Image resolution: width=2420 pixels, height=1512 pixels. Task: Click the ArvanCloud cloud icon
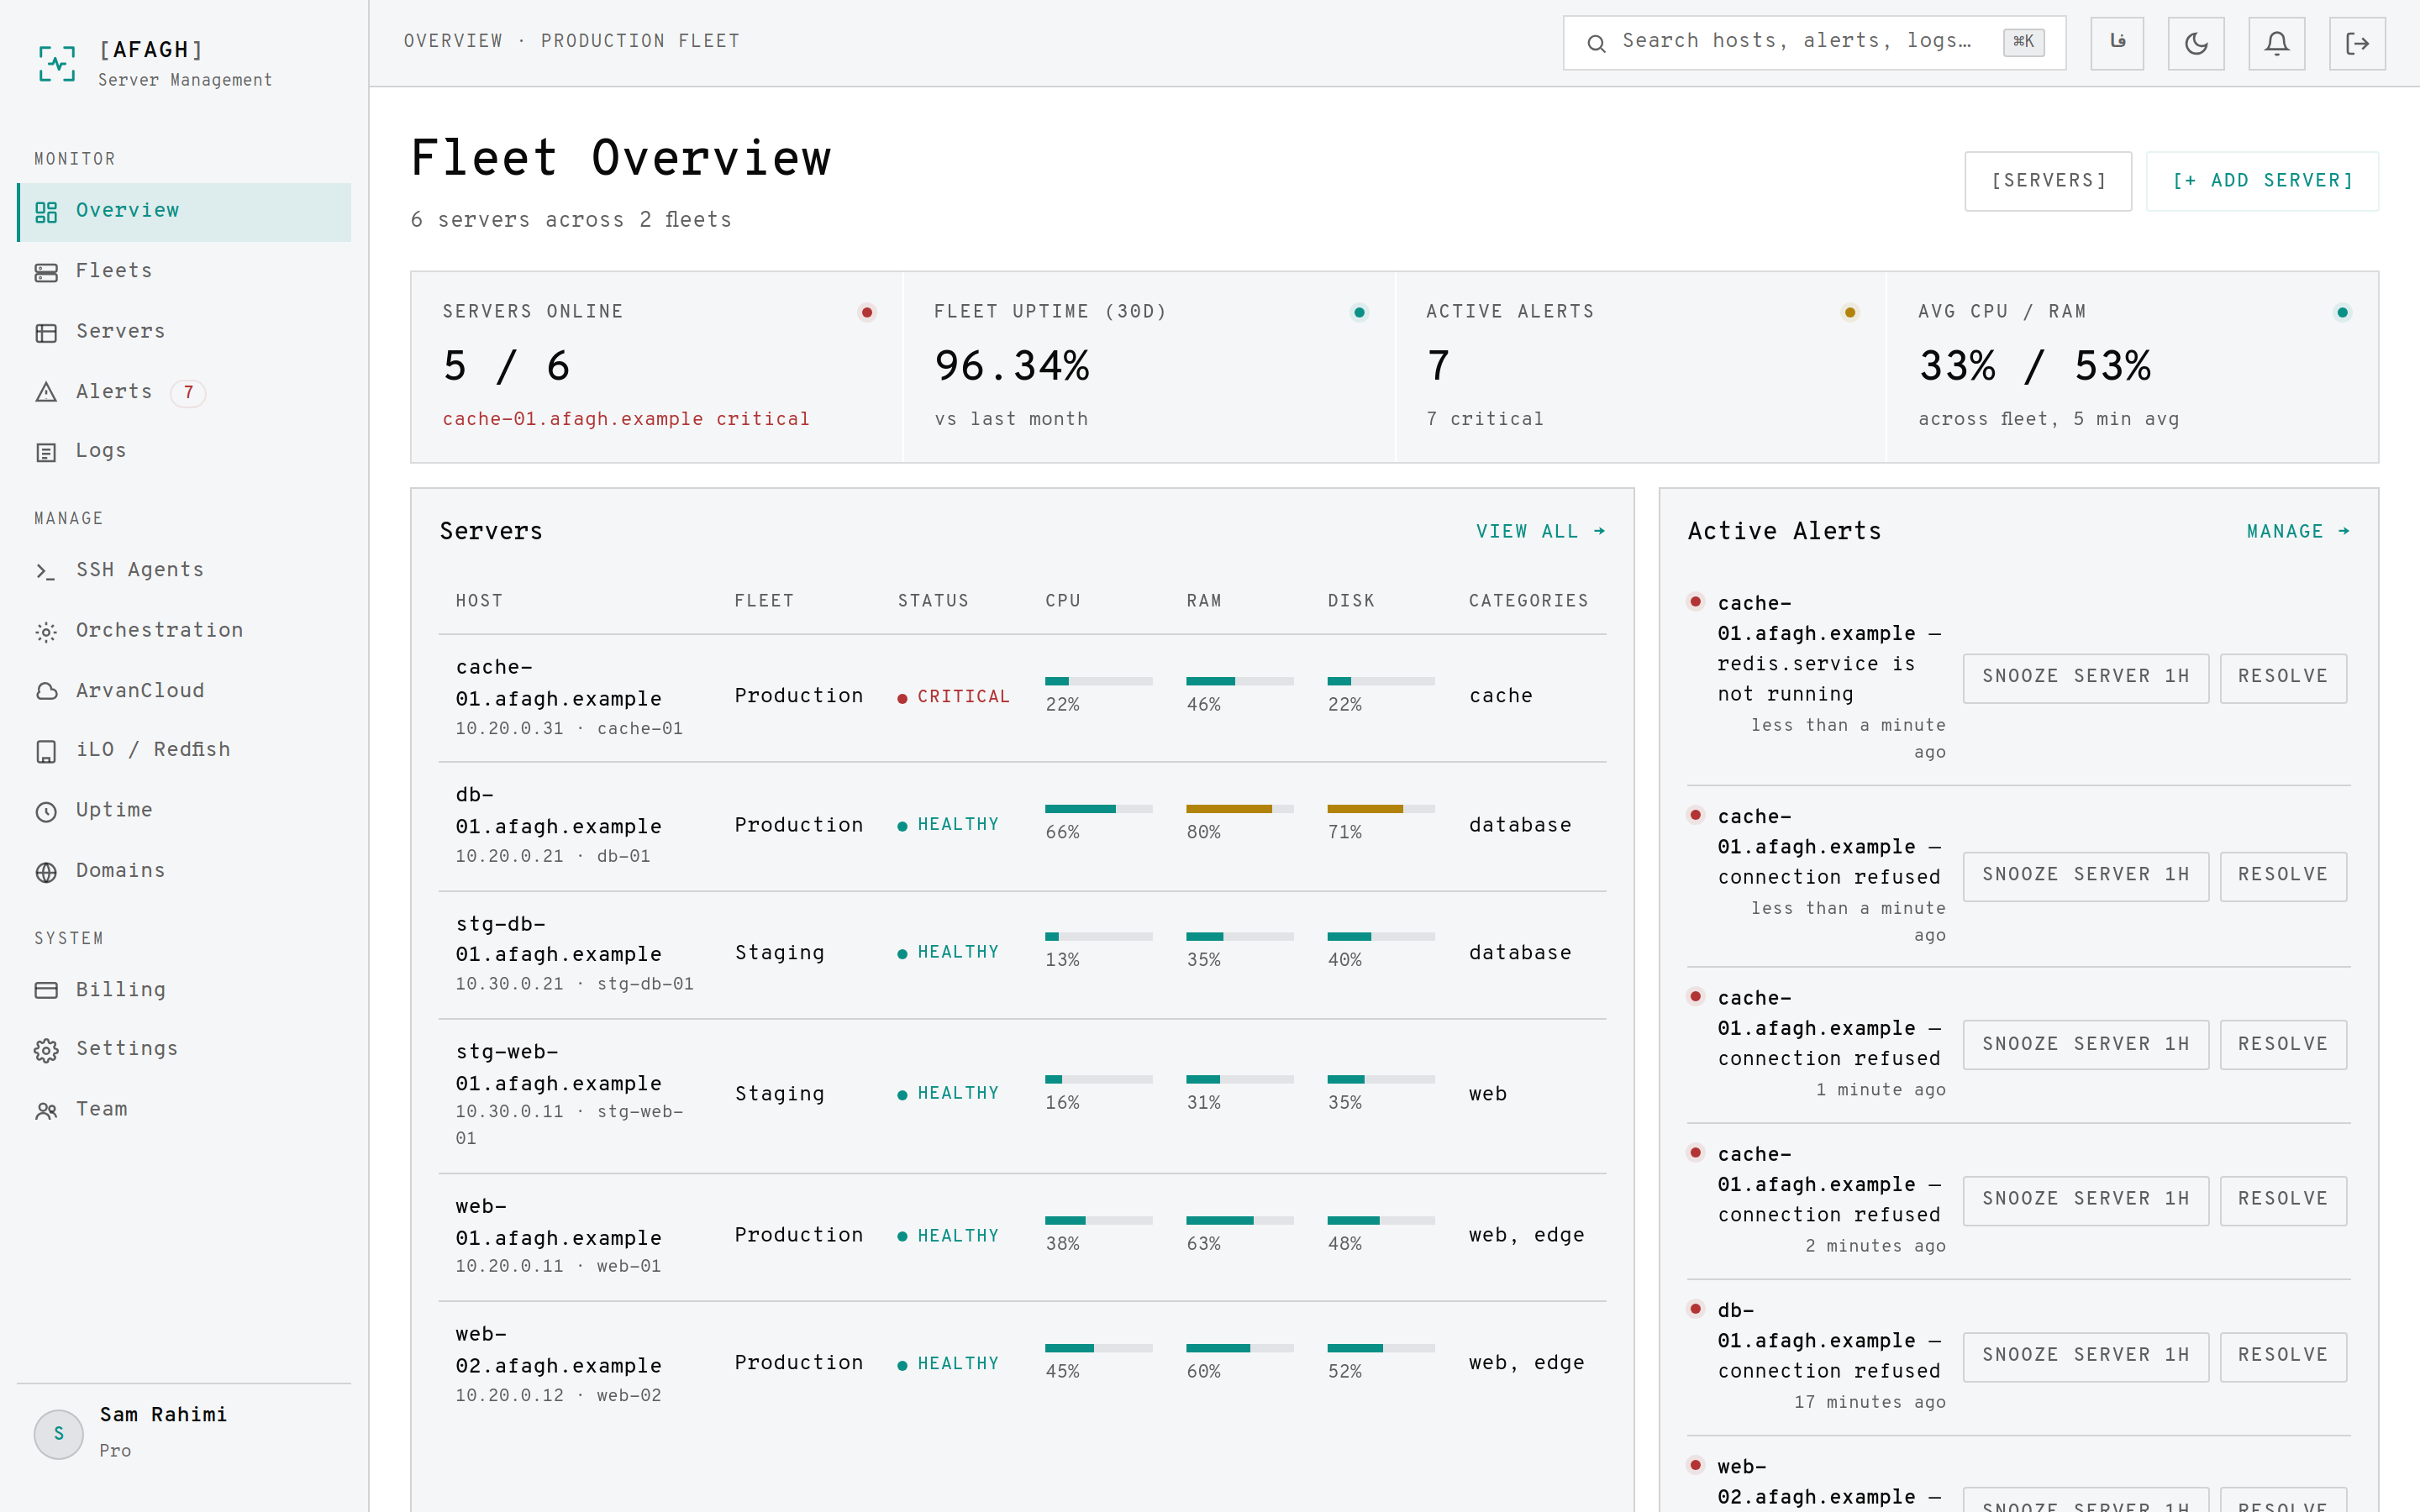tap(46, 691)
